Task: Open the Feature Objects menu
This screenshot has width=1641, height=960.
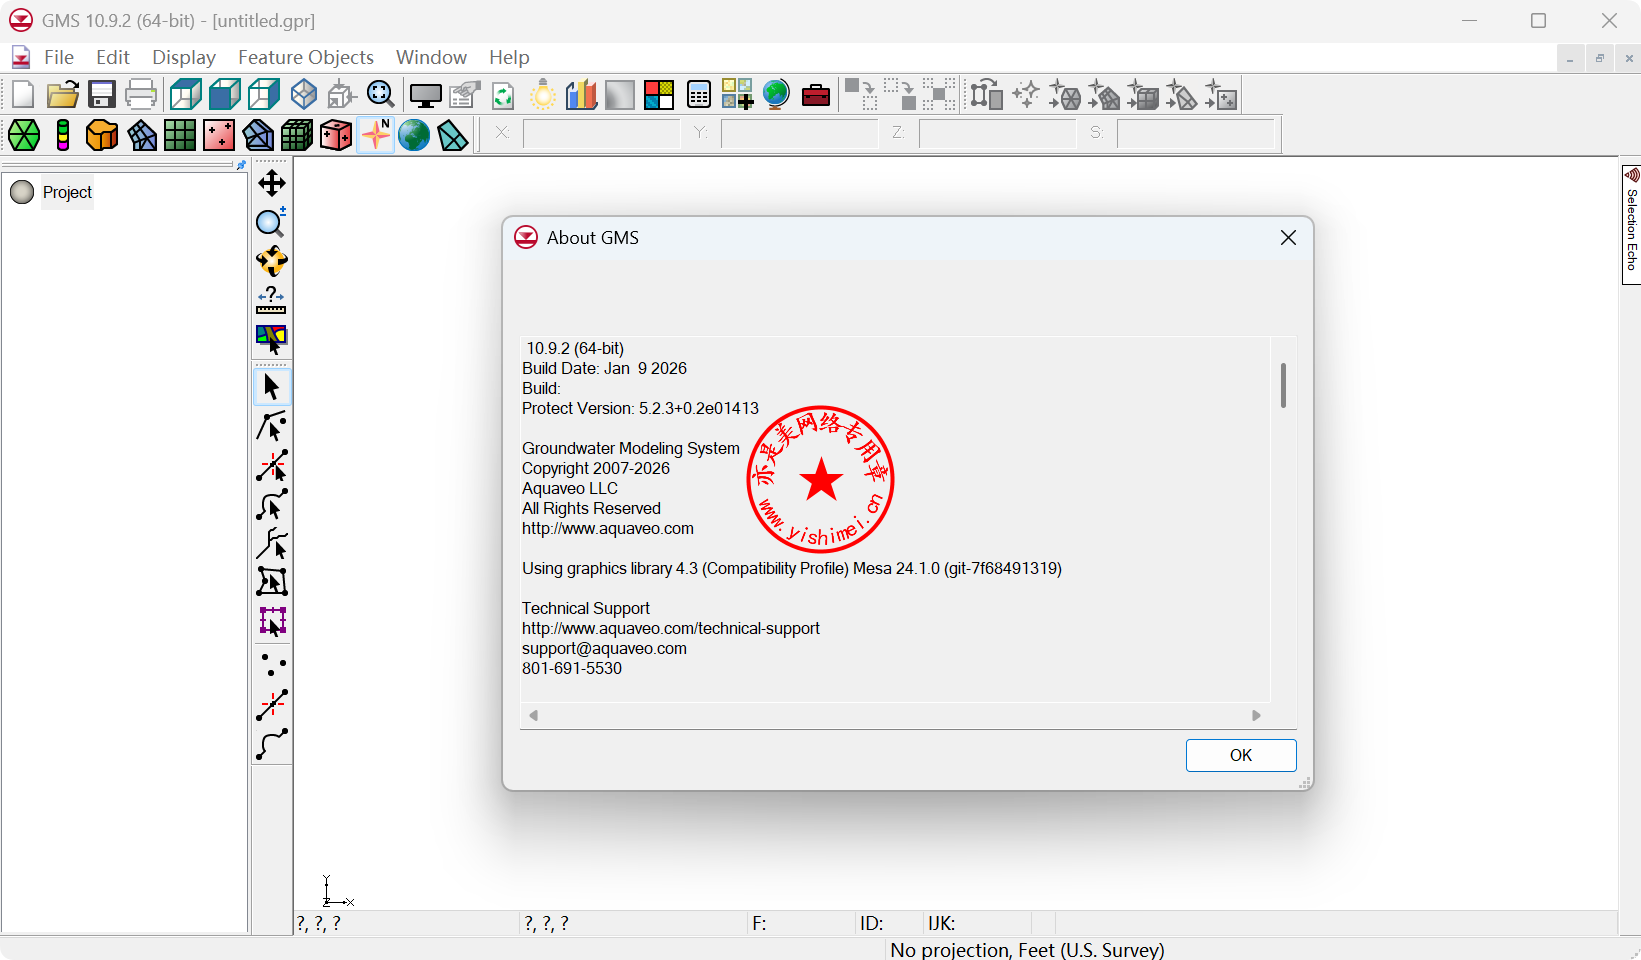Action: [305, 57]
